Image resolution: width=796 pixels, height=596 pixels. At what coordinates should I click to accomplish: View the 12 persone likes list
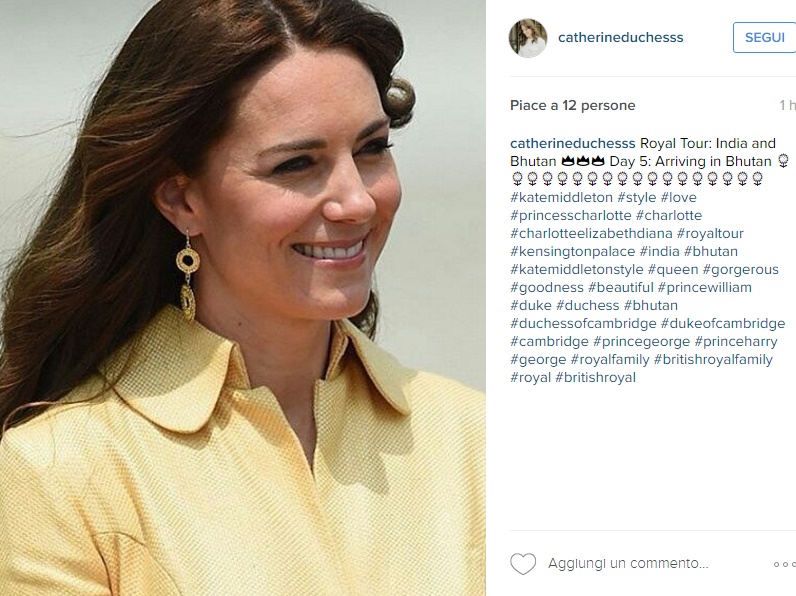click(599, 105)
